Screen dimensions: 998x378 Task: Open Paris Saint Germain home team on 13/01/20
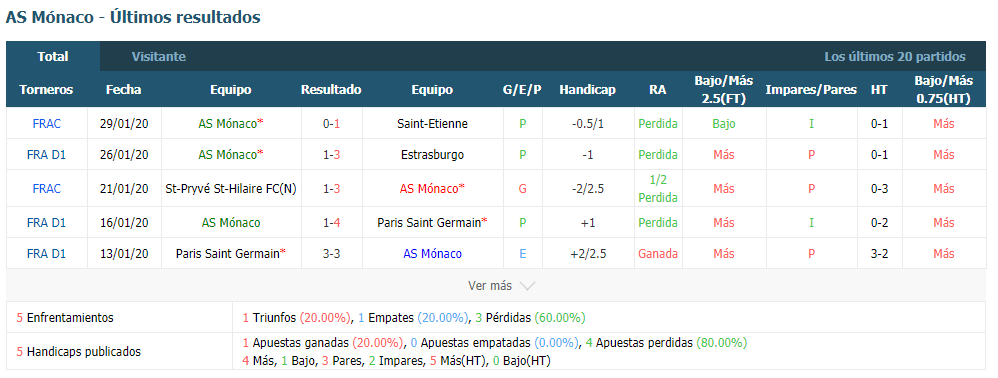230,253
